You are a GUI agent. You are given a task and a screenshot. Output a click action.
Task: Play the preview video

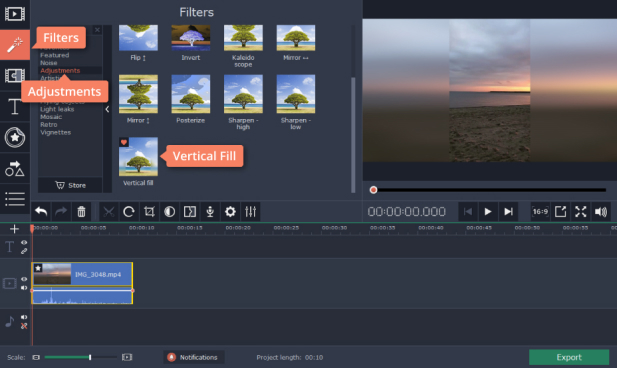(x=488, y=212)
